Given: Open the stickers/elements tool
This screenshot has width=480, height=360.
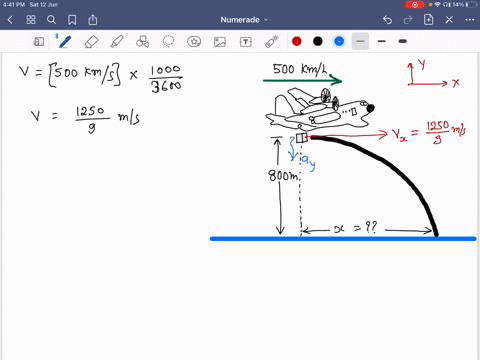Looking at the screenshot, I should (x=194, y=42).
